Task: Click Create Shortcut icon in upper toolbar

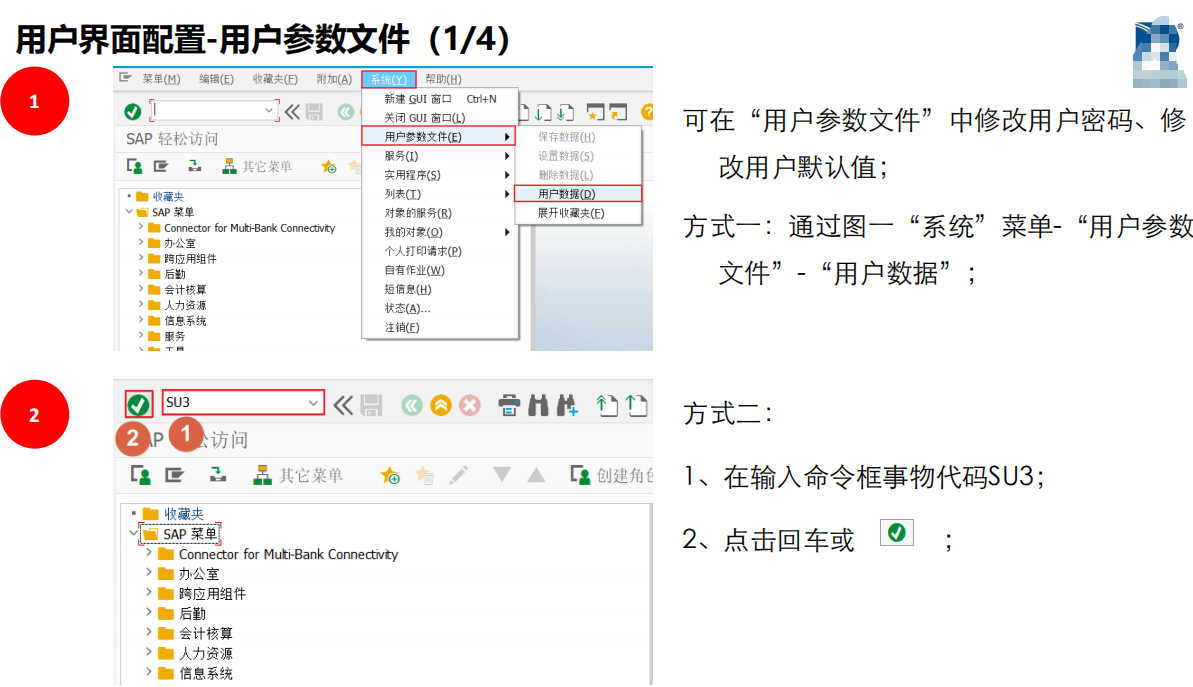Action: tap(619, 113)
